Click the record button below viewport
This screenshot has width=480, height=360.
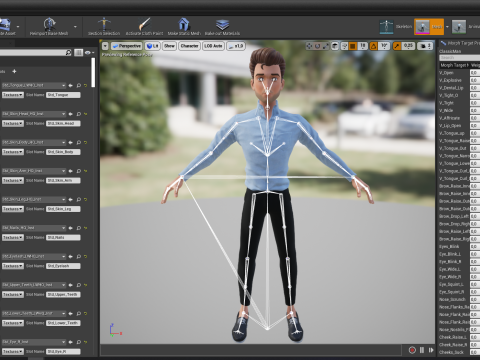coord(412,350)
